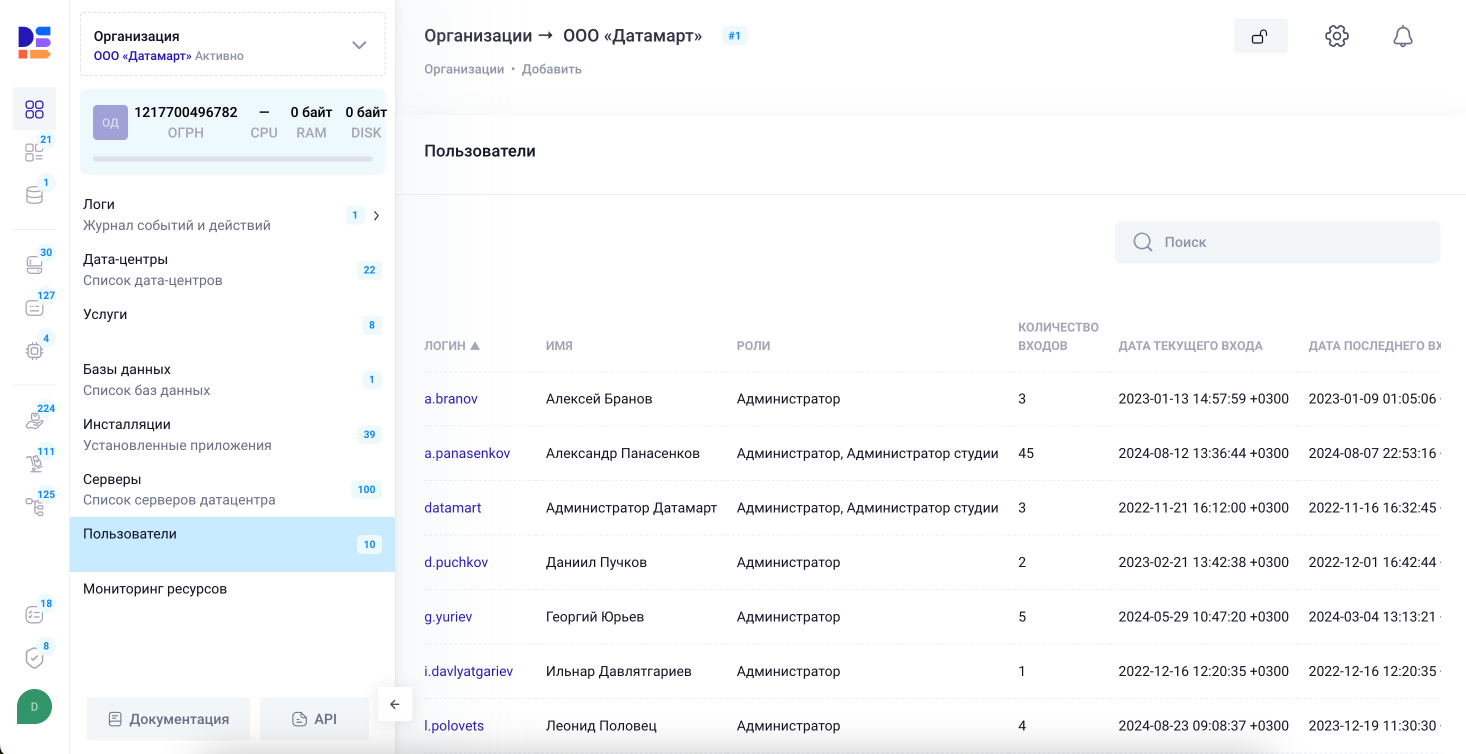Expand the Логи journal chevron
This screenshot has height=754, width=1466.
coord(377,214)
